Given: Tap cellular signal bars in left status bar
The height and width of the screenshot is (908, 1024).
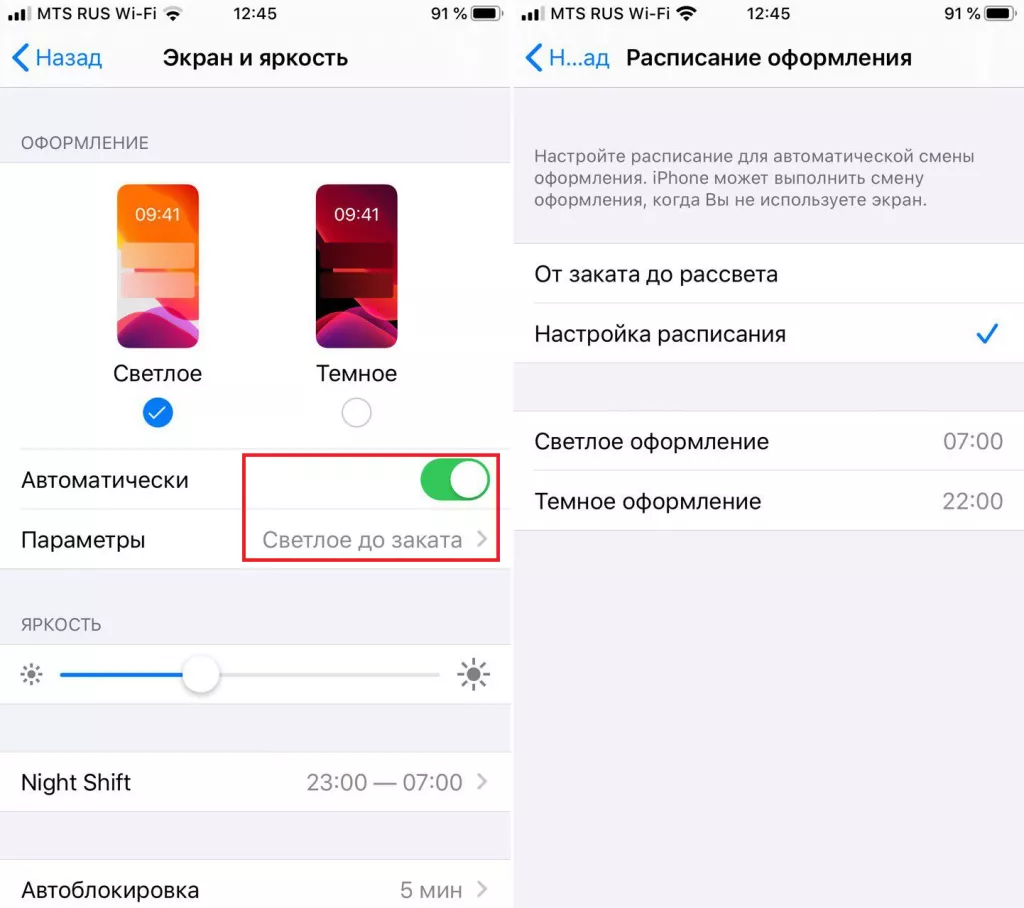Looking at the screenshot, I should point(20,14).
